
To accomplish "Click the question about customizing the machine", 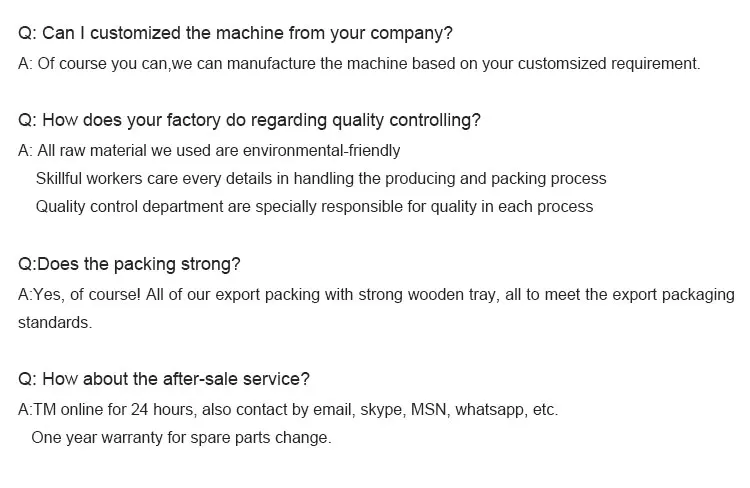I will 235,33.
